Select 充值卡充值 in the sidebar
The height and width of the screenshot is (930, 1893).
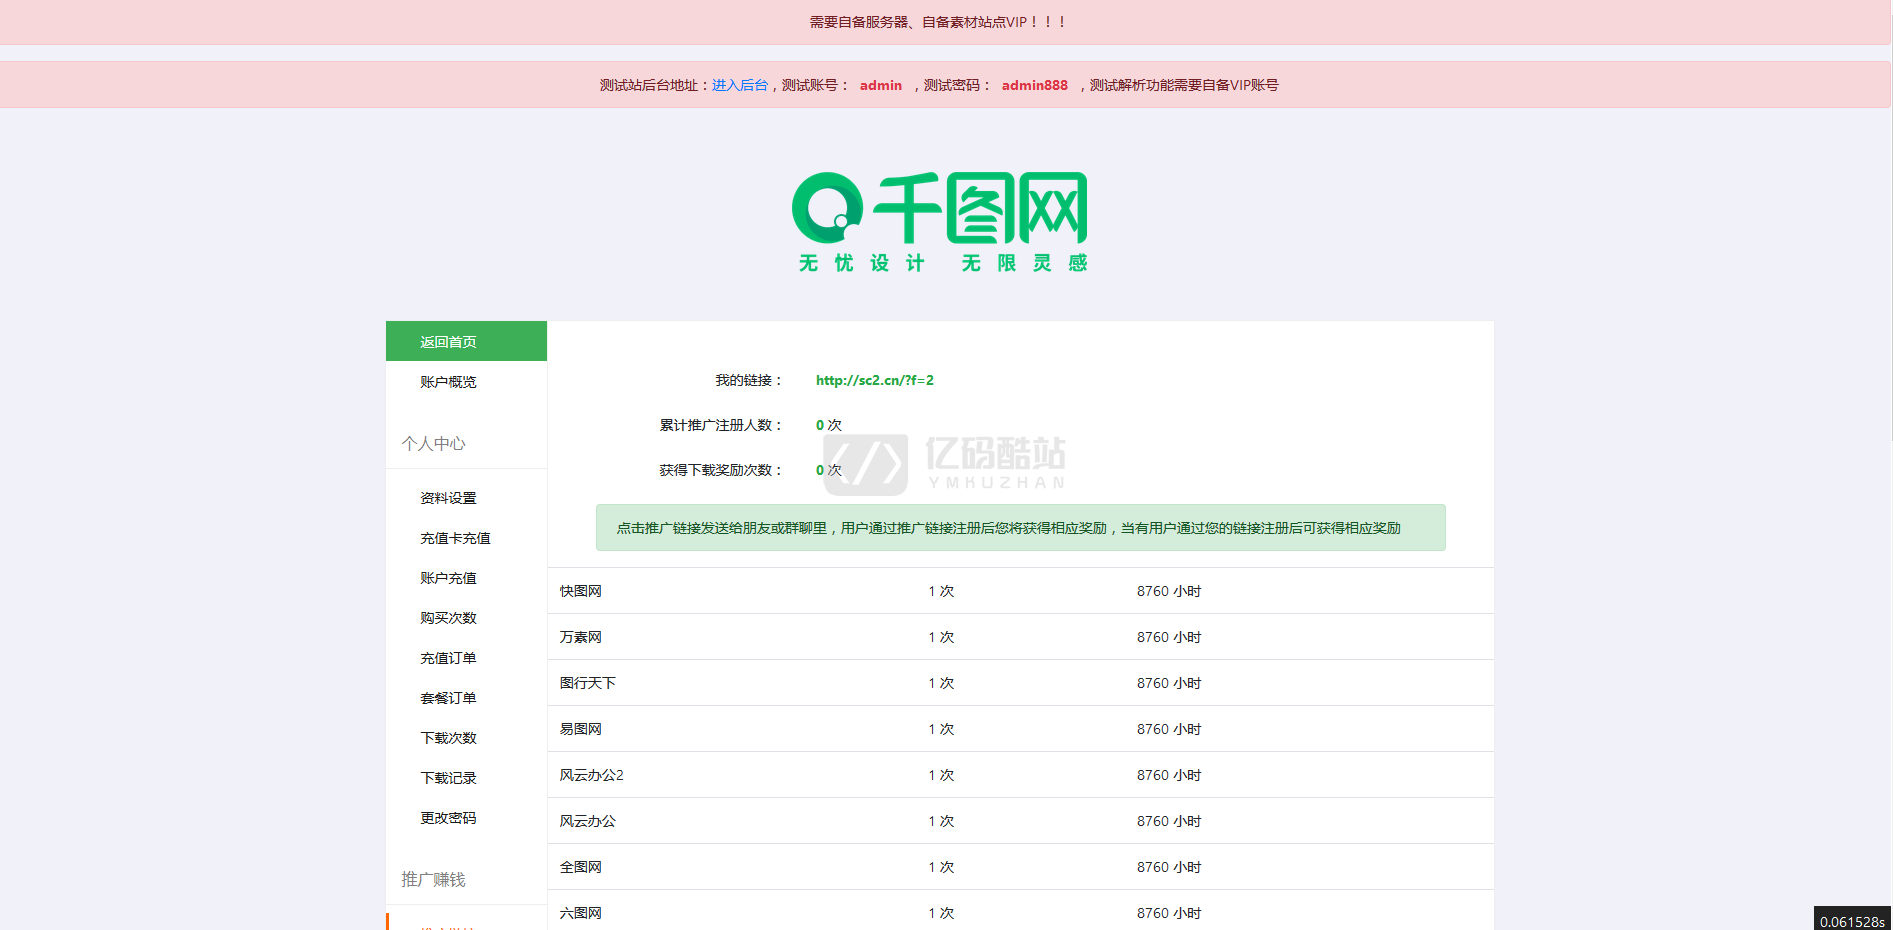click(x=455, y=538)
